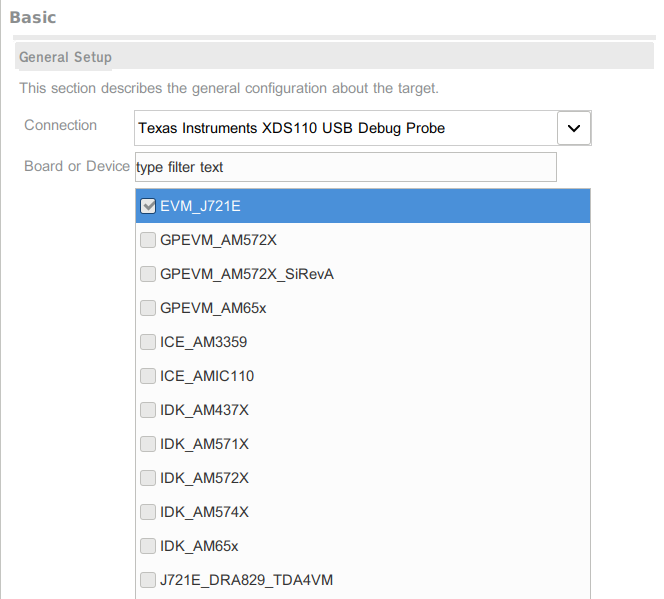Check the GPEVM_AM572X checkbox
The height and width of the screenshot is (599, 664).
(x=148, y=240)
